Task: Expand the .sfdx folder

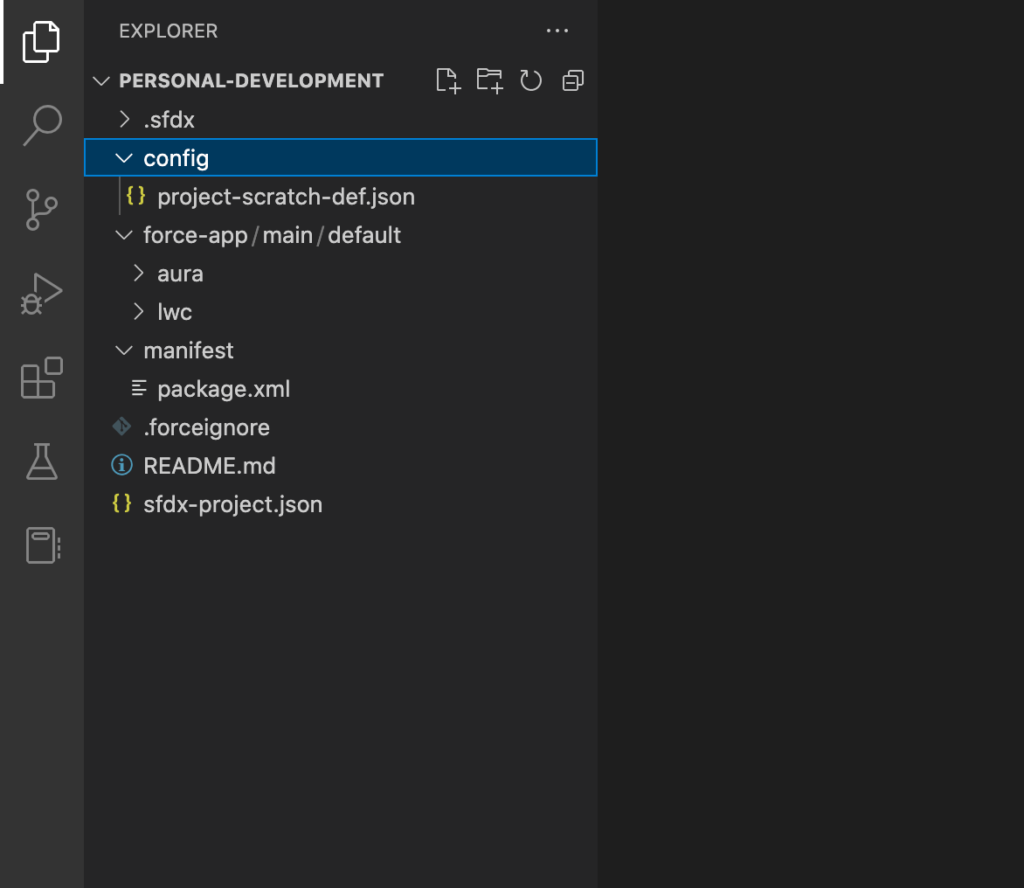Action: [x=168, y=120]
